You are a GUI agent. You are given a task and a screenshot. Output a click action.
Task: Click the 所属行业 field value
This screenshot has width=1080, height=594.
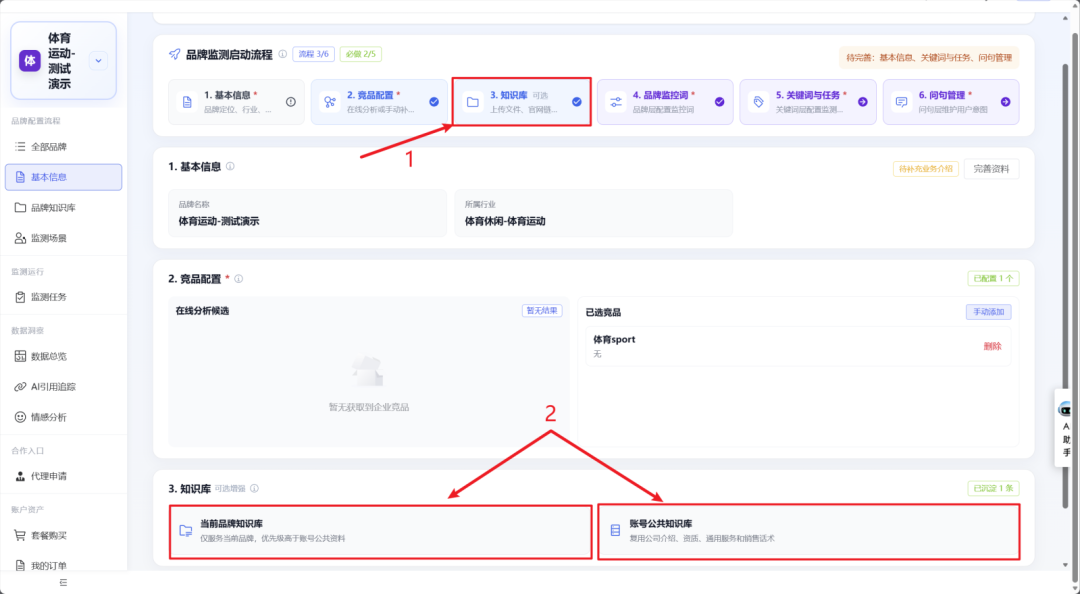tap(505, 221)
